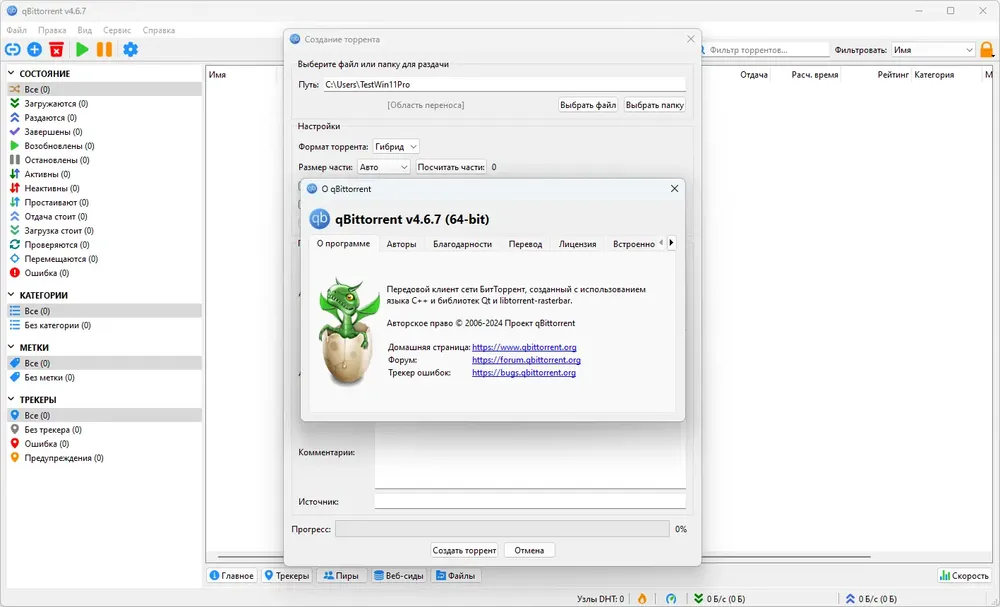Click the green resume play toolbar icon

point(82,49)
